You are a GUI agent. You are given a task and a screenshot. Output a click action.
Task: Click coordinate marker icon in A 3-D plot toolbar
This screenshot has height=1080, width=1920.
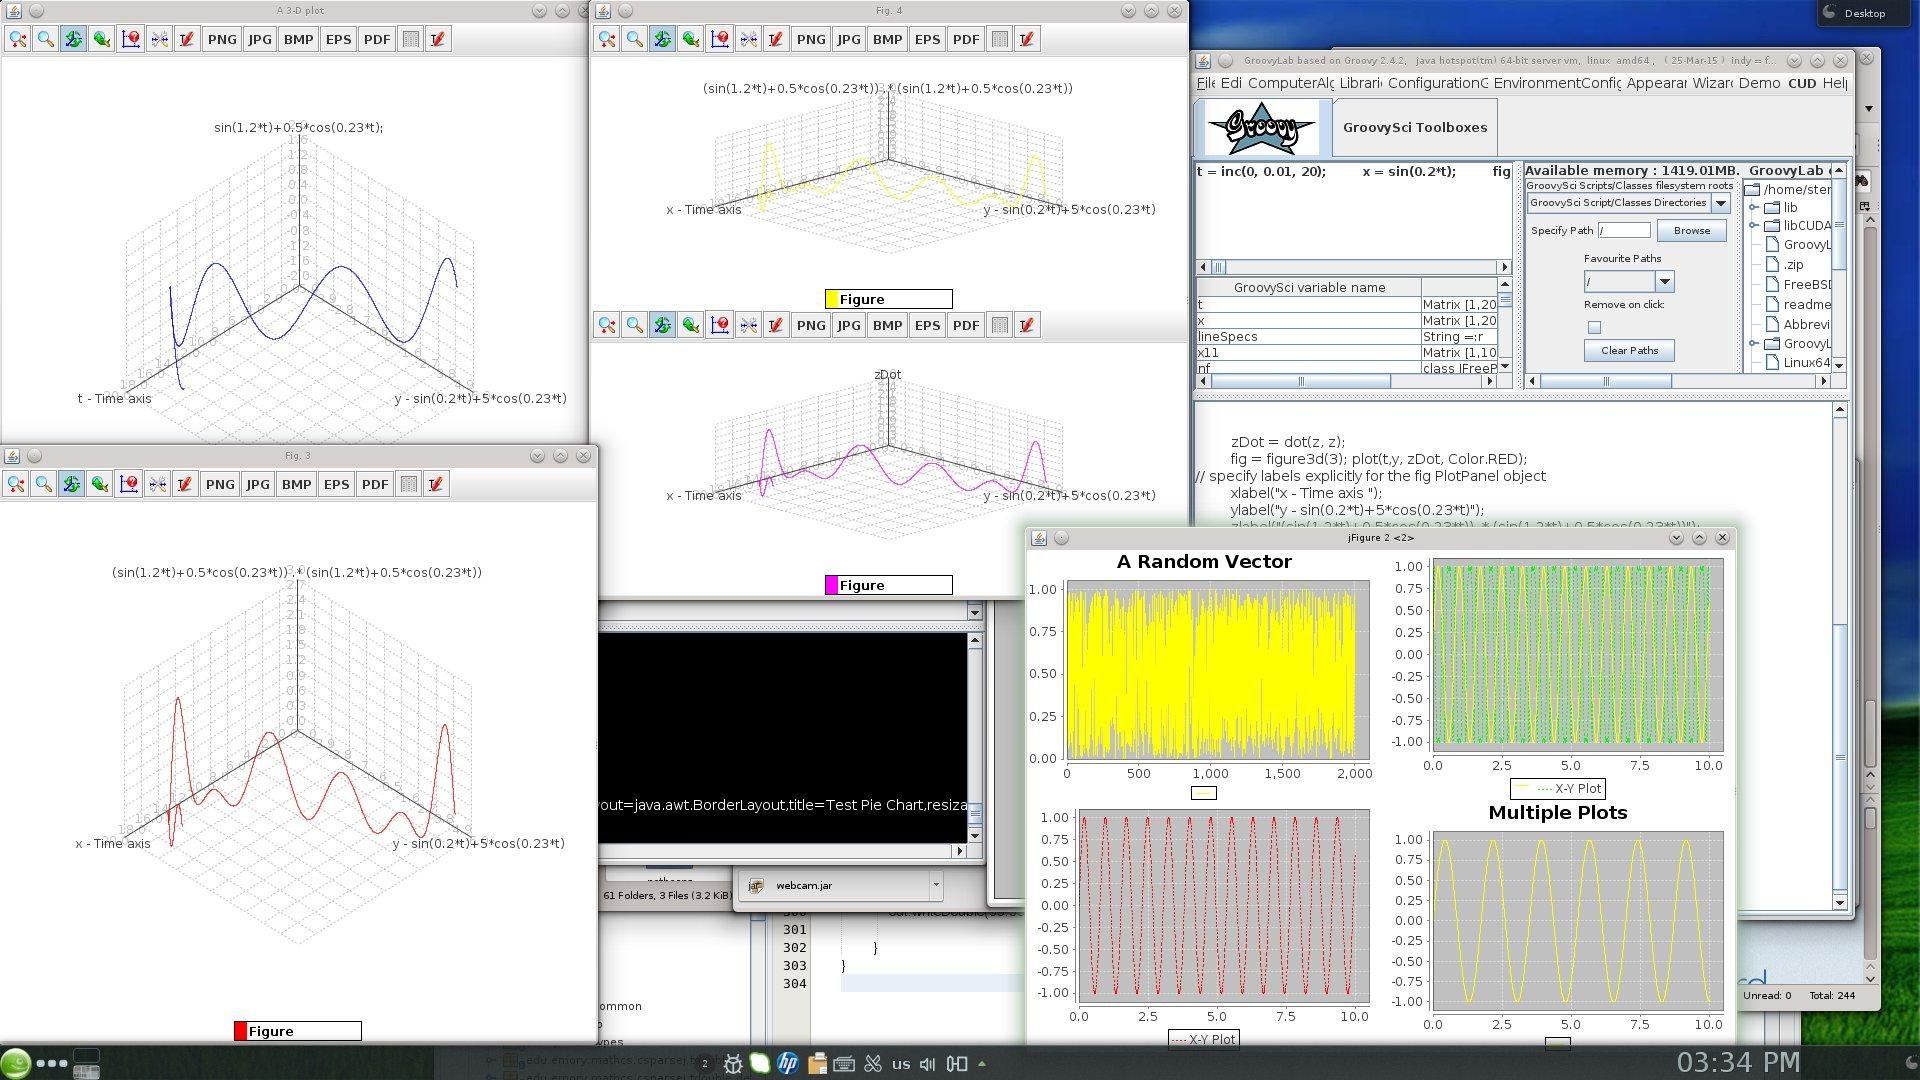(x=130, y=39)
